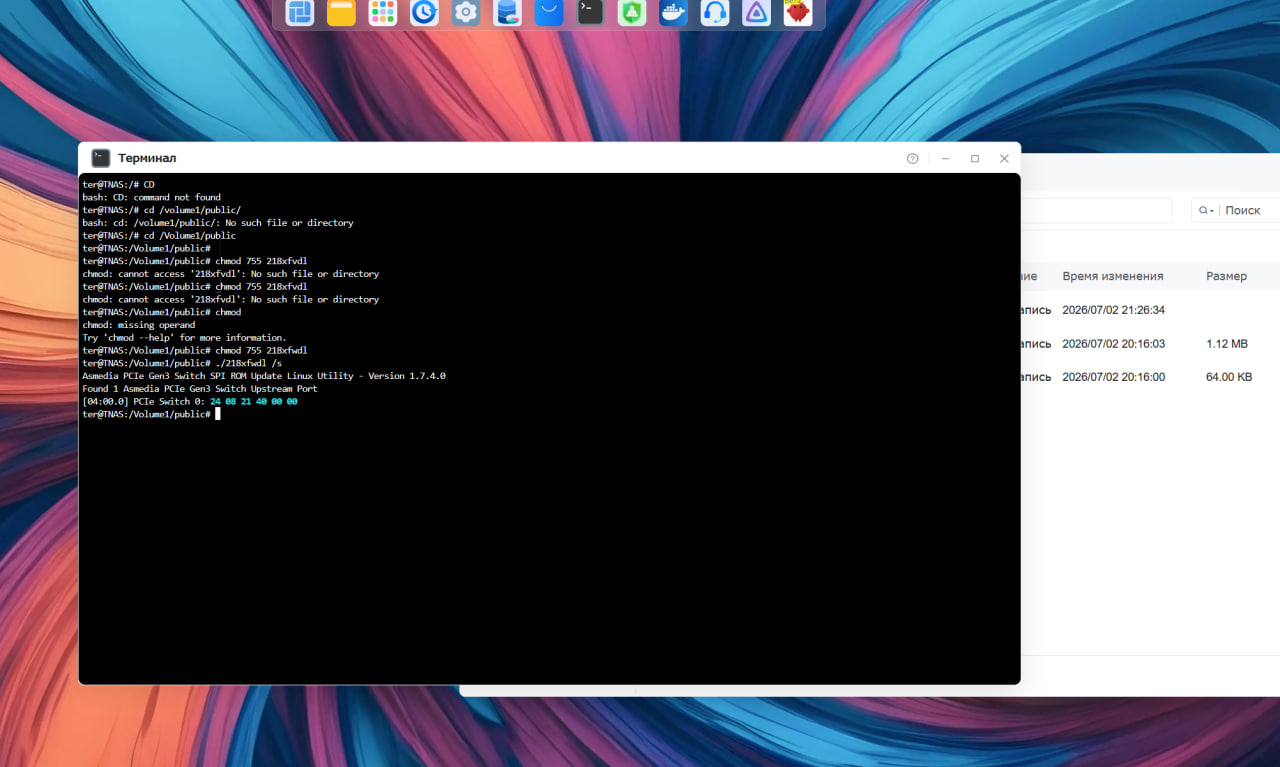
Task: Click the file manager path address bar
Action: pyautogui.click(x=1096, y=210)
